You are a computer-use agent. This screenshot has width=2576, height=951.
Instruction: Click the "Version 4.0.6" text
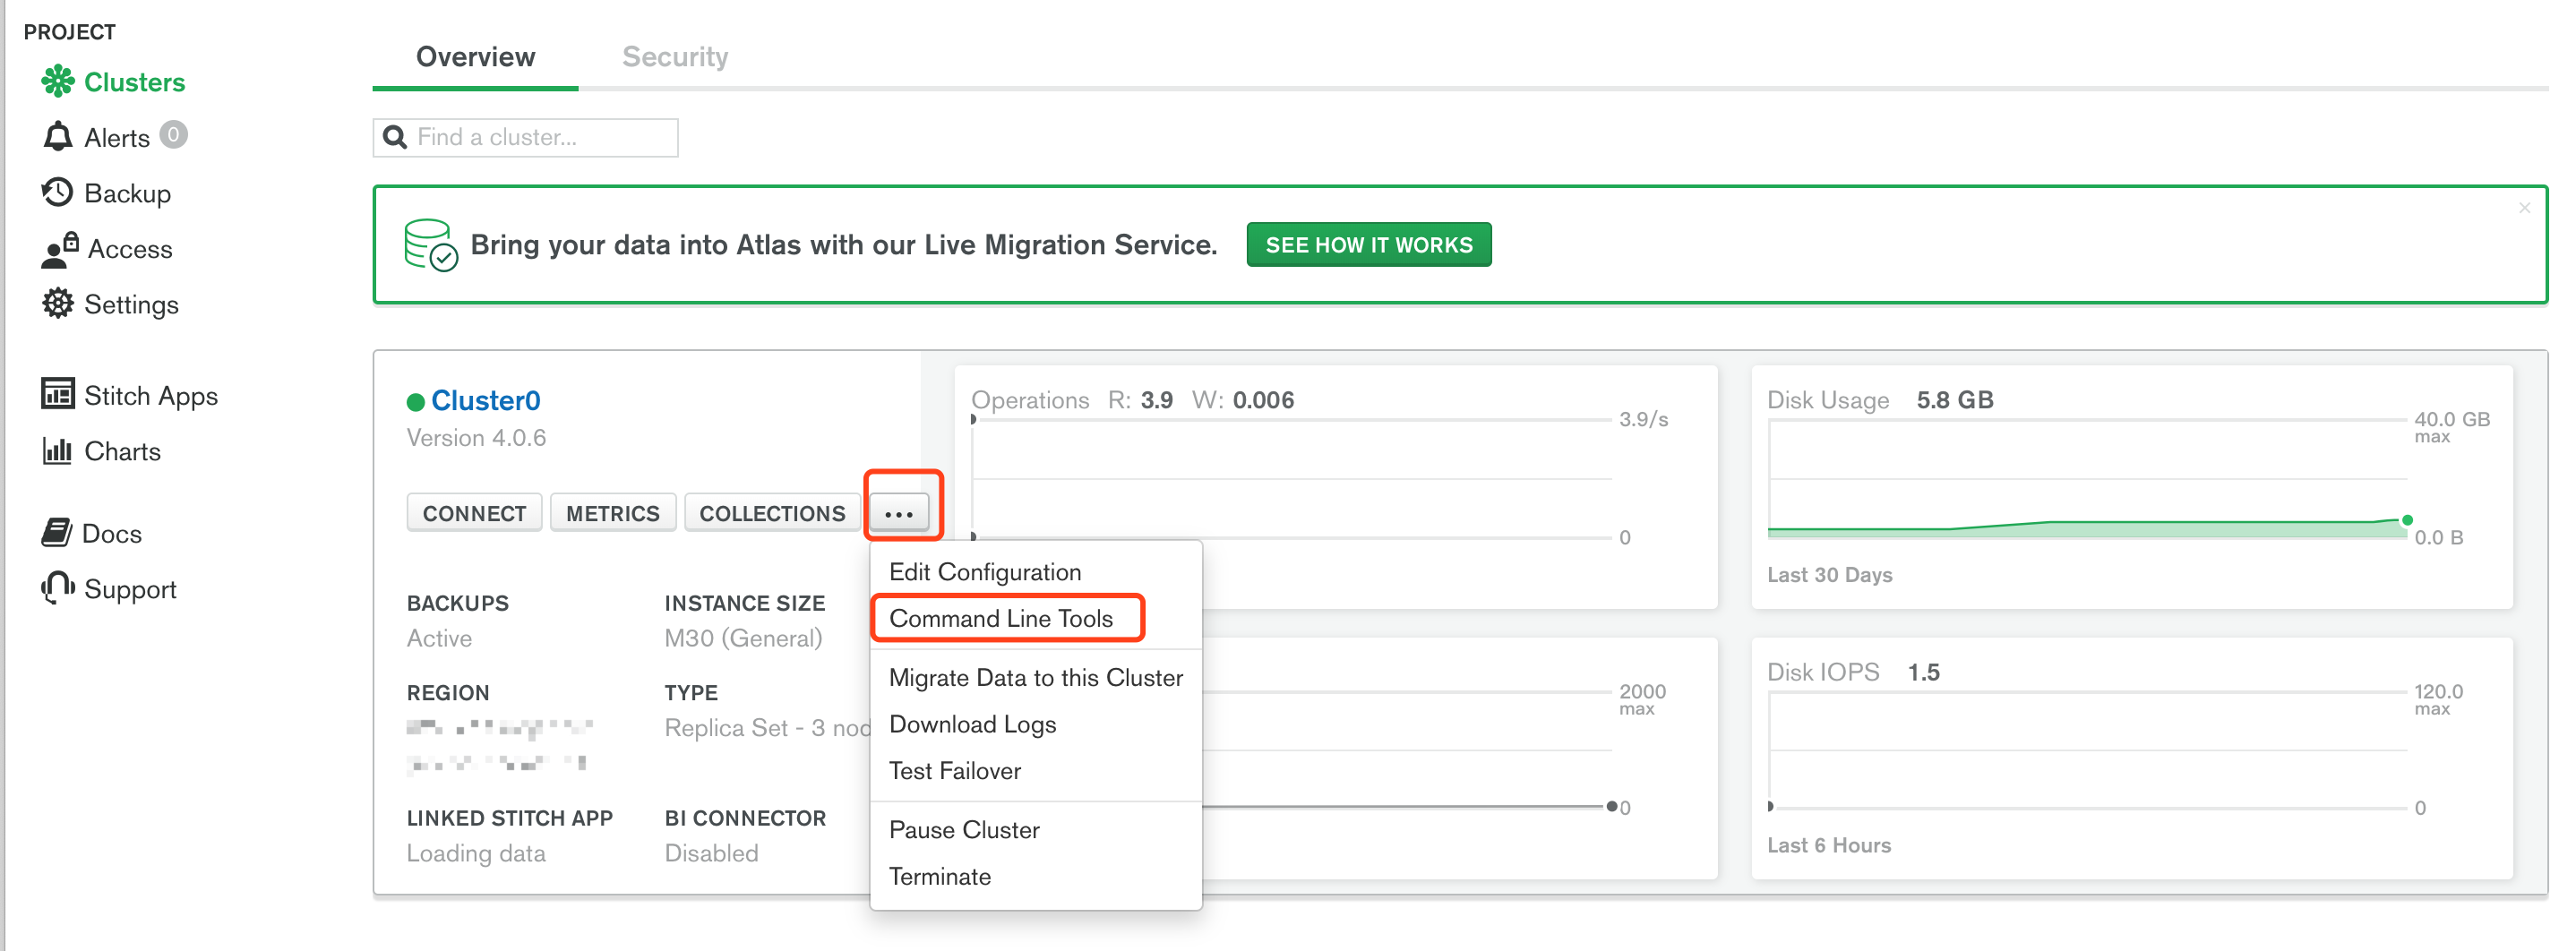tap(476, 438)
